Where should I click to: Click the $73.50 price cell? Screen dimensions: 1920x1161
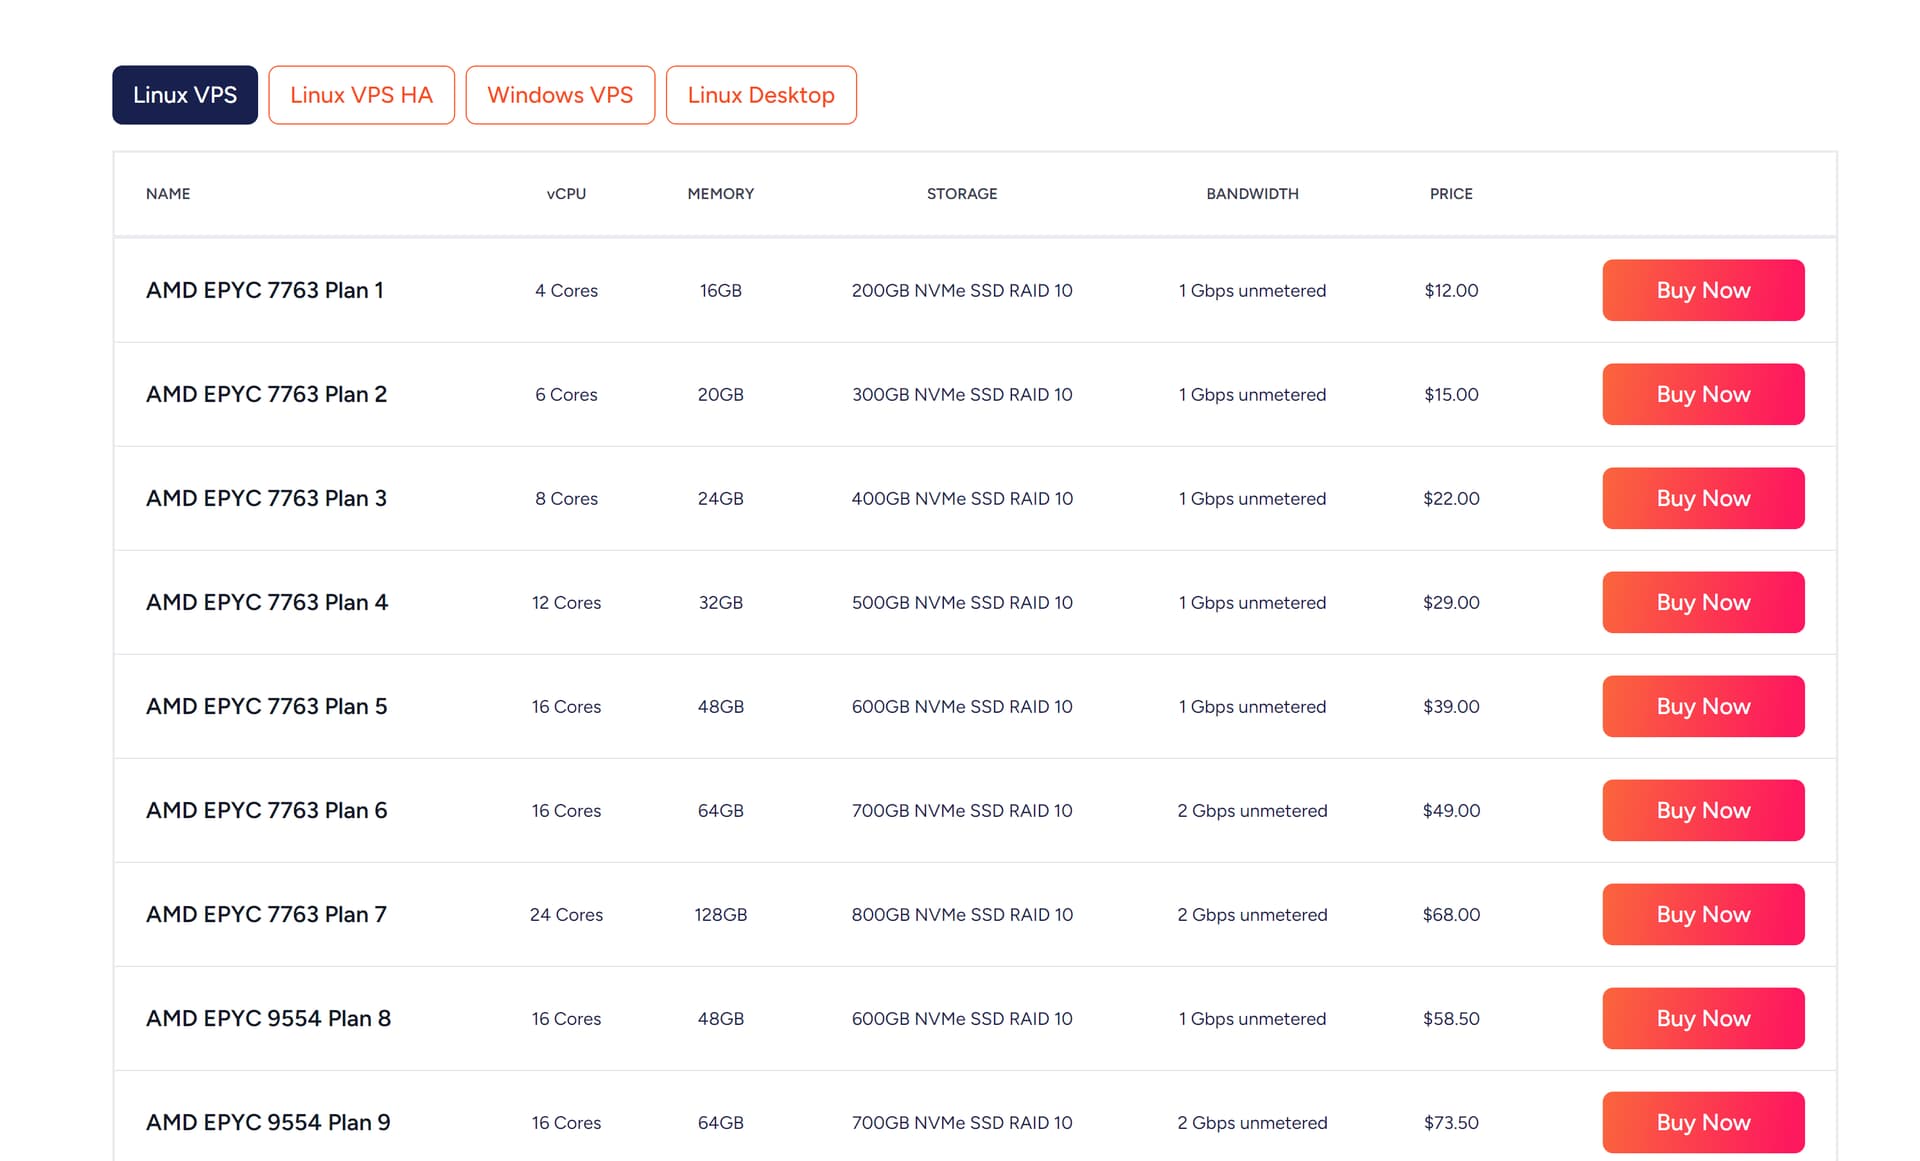point(1451,1122)
